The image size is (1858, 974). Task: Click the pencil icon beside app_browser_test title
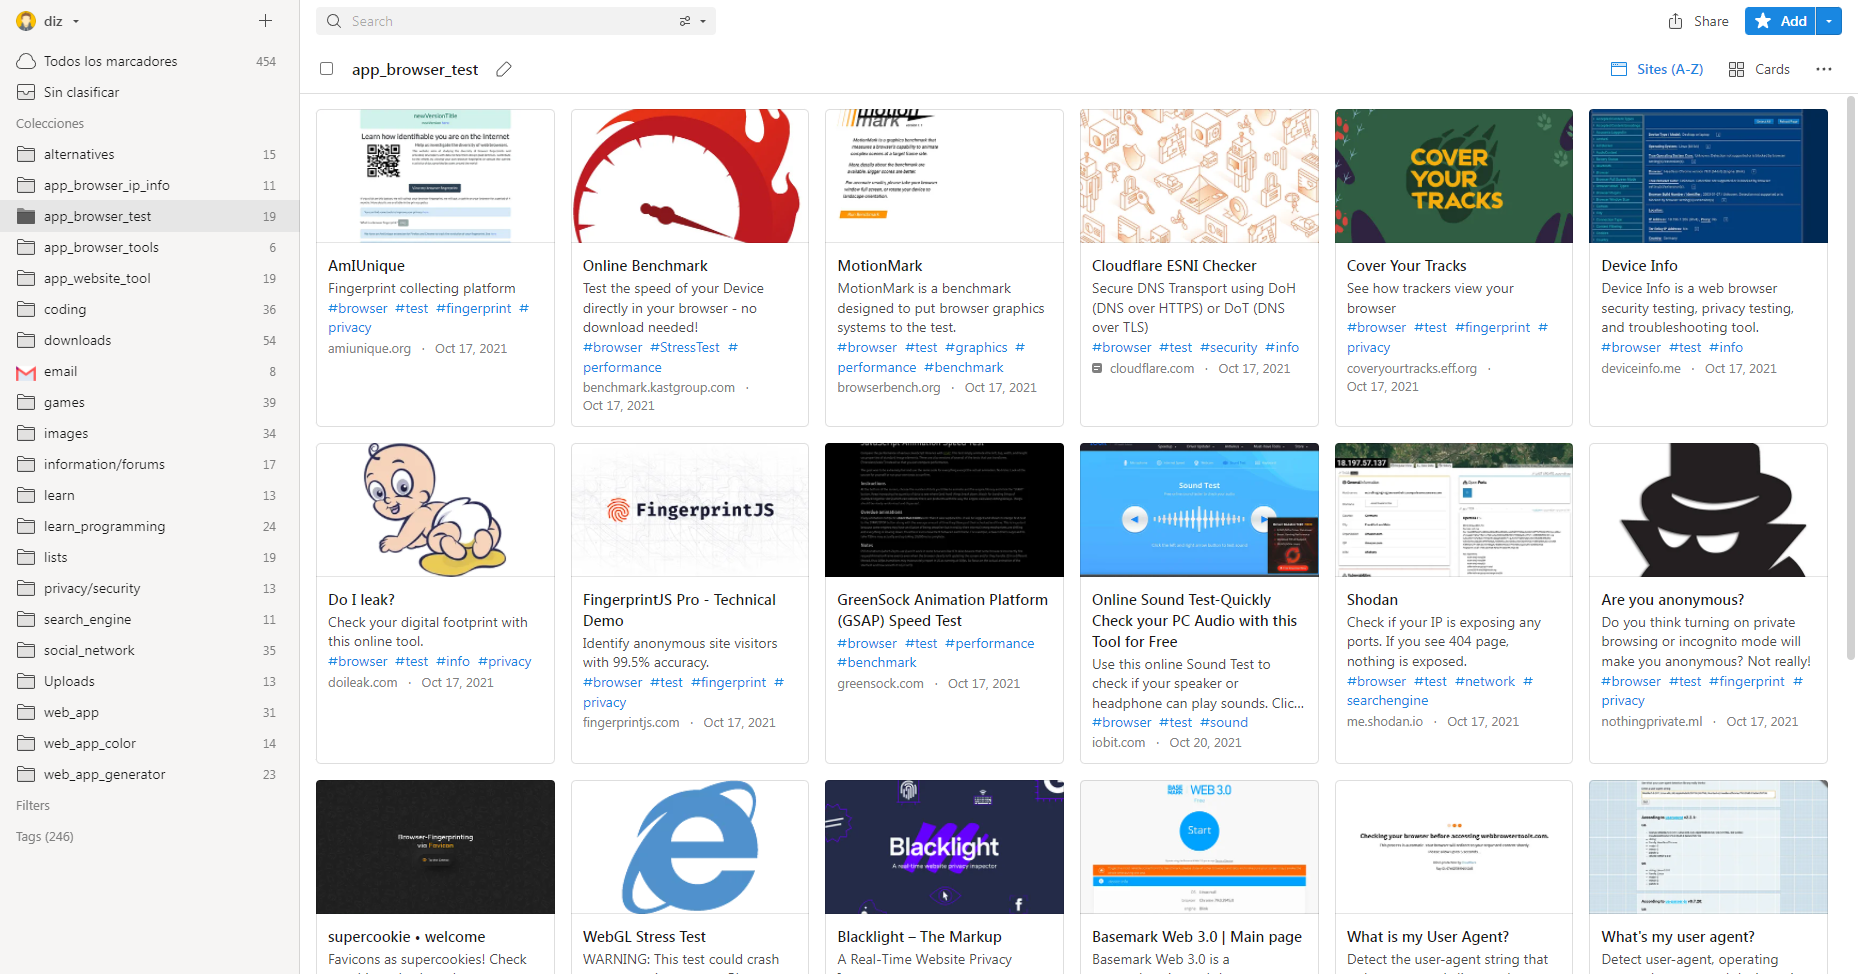coord(504,69)
